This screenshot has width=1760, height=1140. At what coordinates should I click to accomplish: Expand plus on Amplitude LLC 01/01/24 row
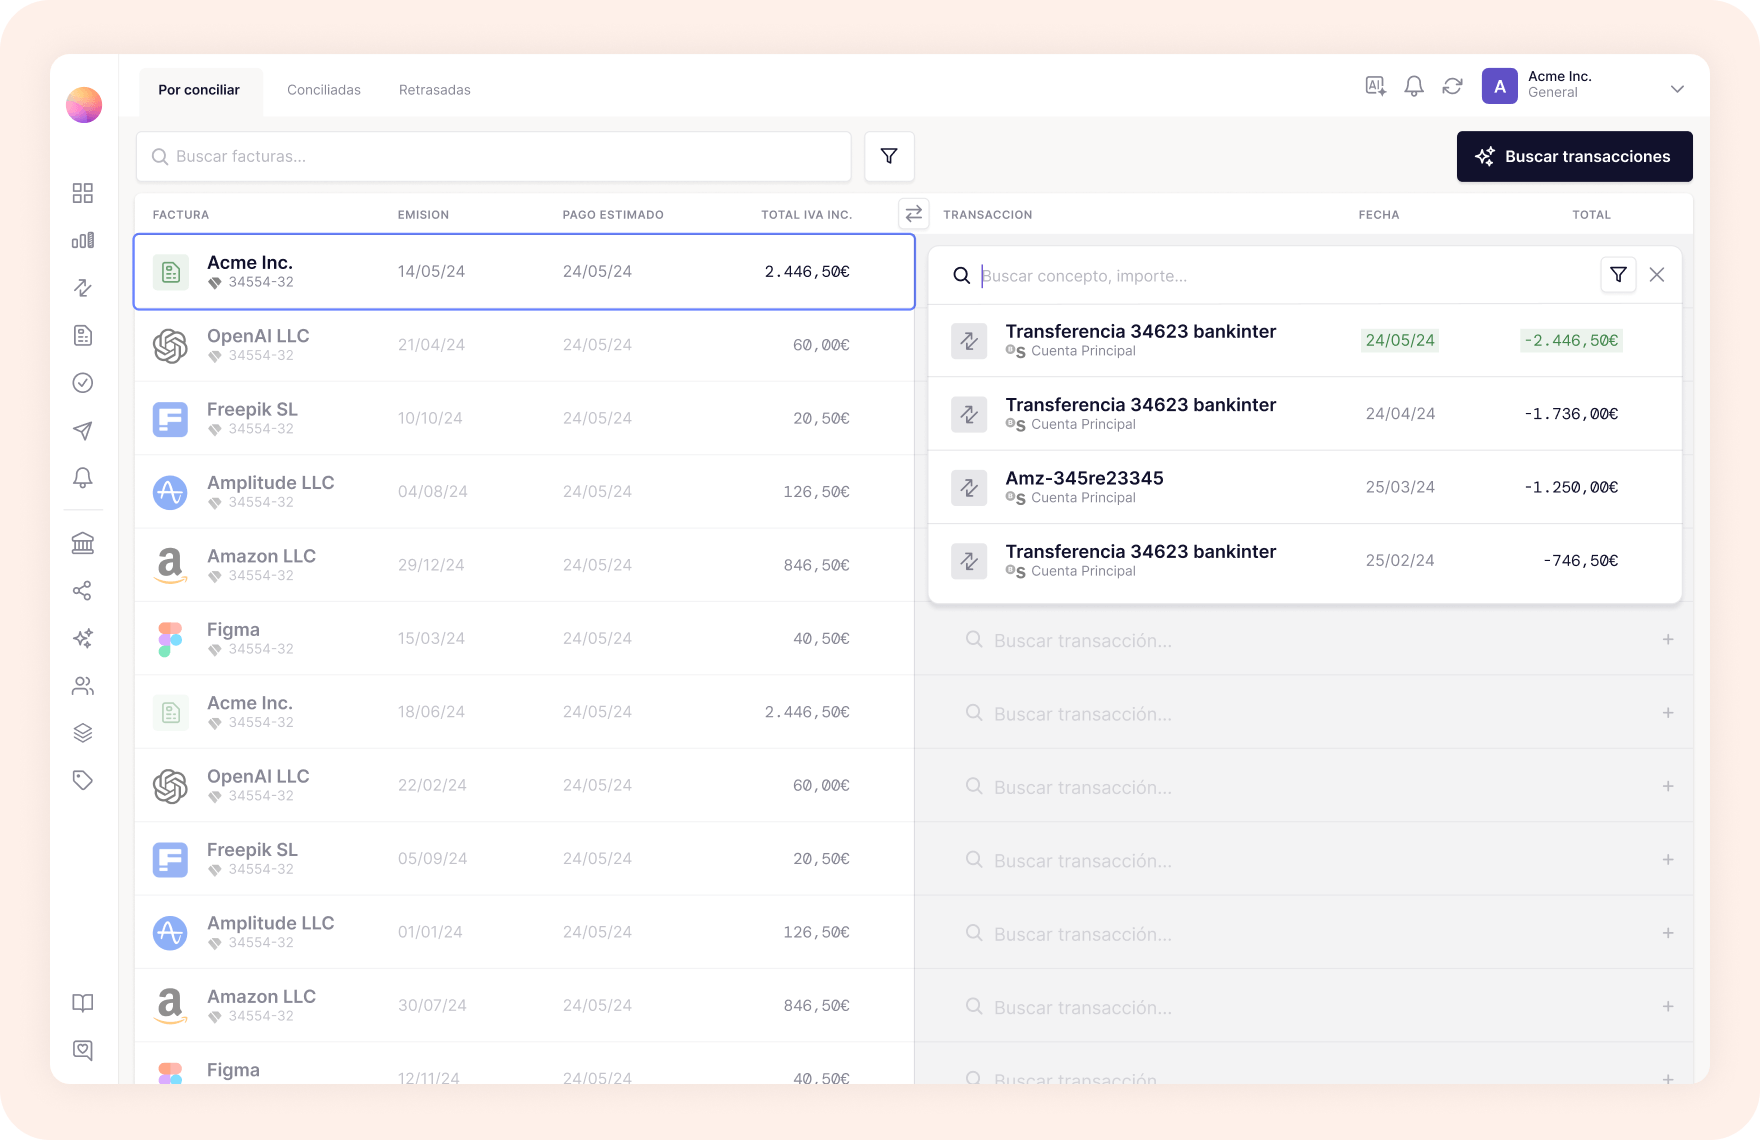(x=1667, y=933)
